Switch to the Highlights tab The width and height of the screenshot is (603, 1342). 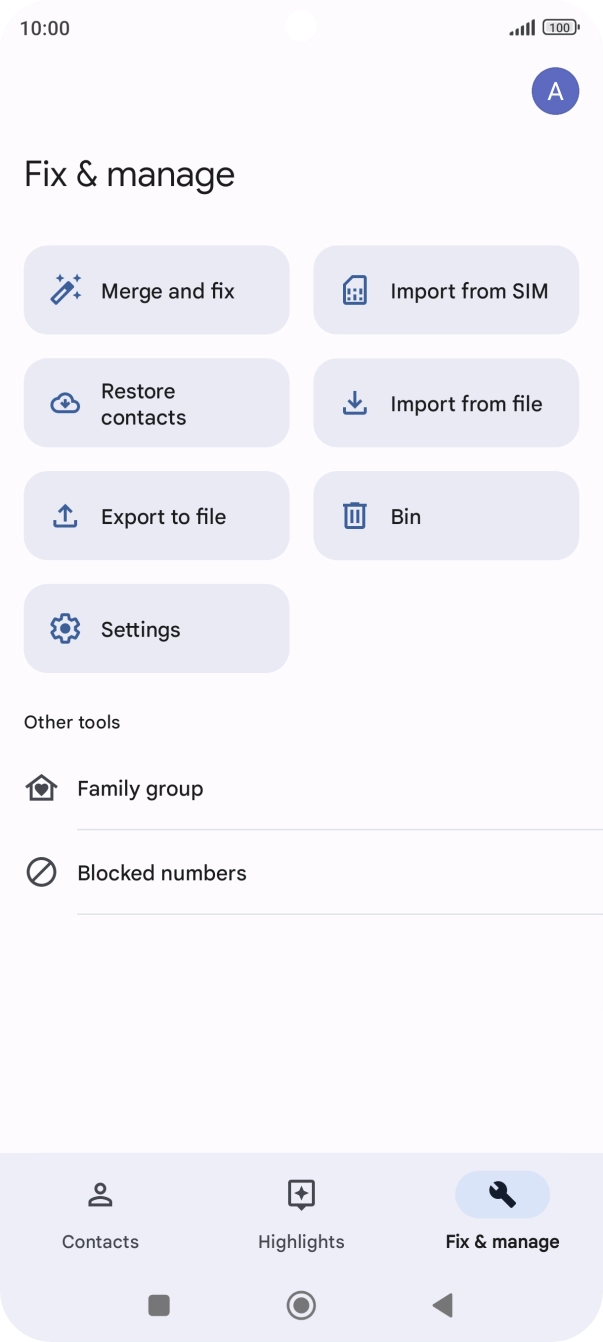click(x=301, y=1214)
